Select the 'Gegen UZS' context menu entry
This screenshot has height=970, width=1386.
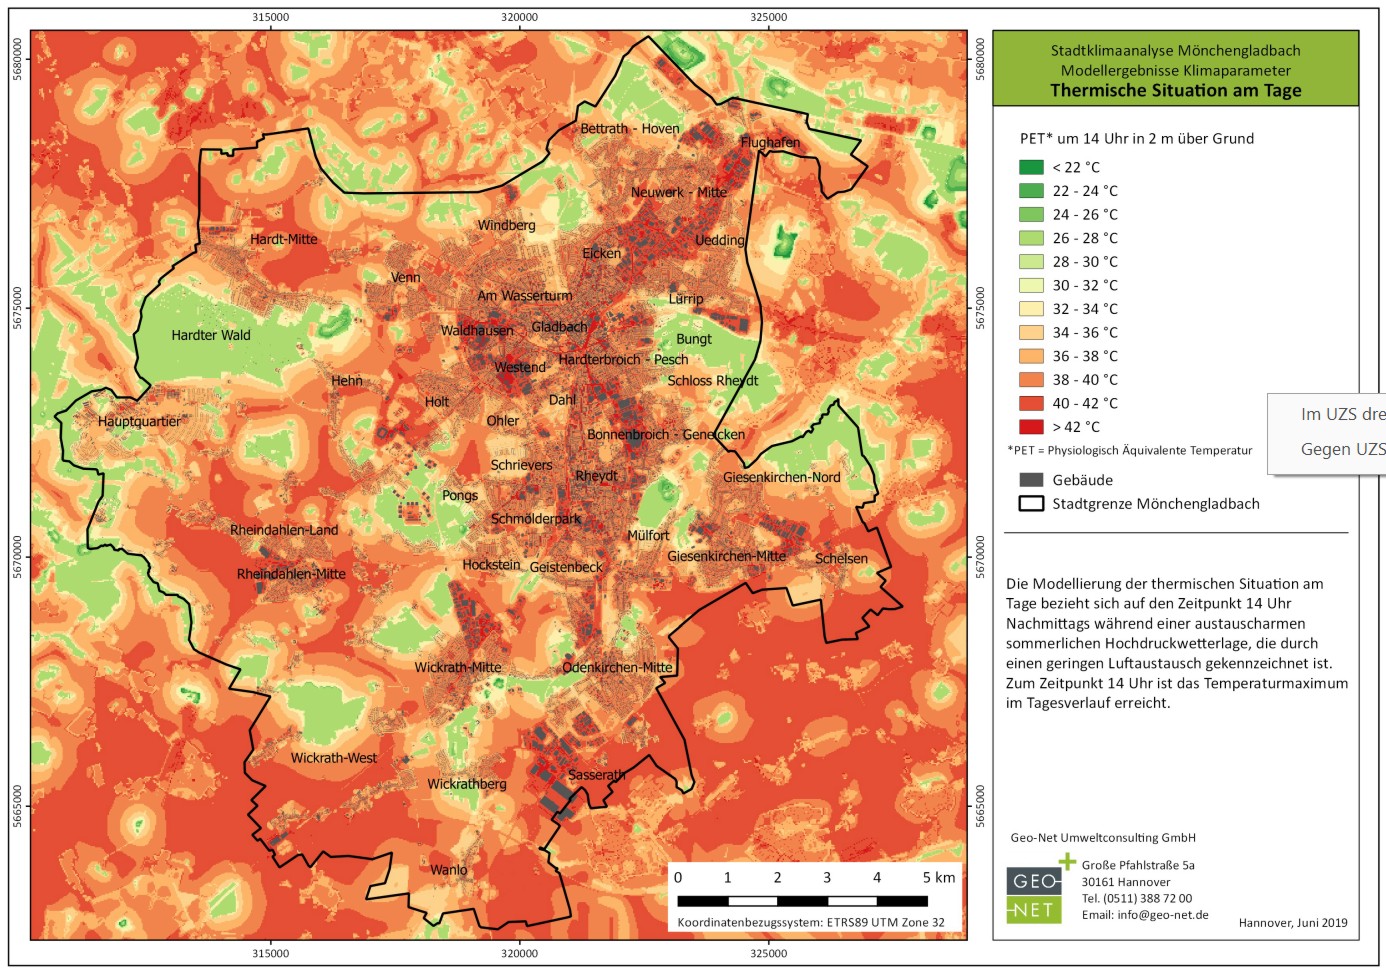click(x=1340, y=449)
